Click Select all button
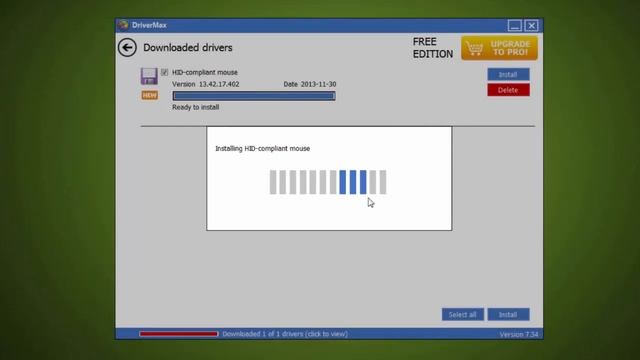Image resolution: width=640 pixels, height=360 pixels. click(x=462, y=314)
